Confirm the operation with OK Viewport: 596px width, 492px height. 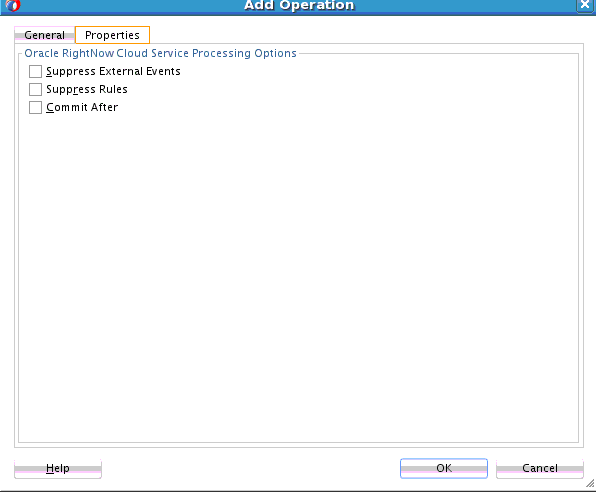444,468
